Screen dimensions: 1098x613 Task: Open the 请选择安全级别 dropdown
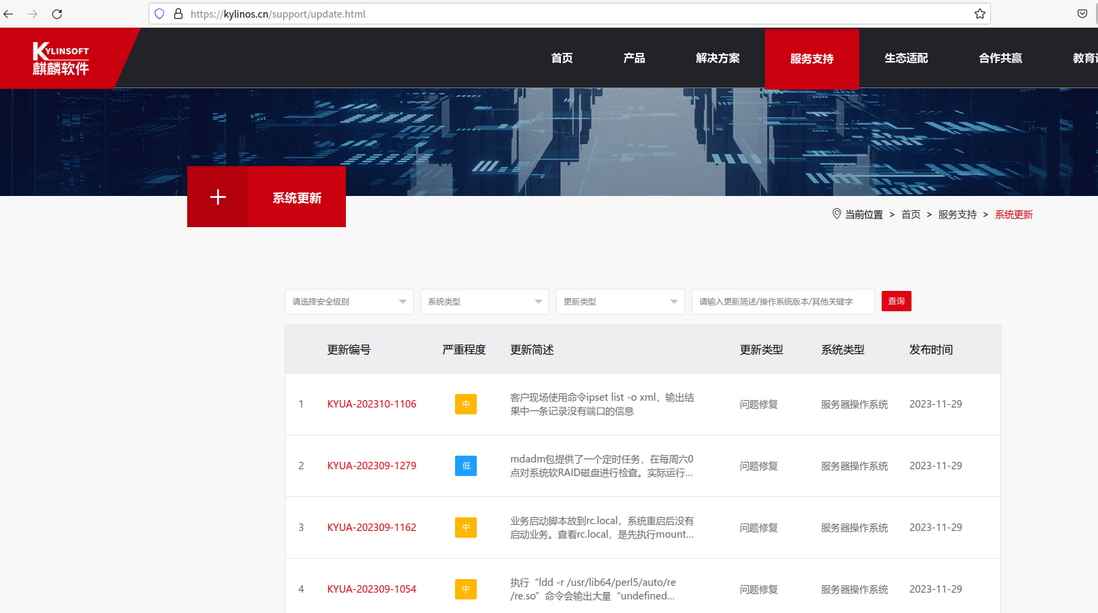(348, 301)
